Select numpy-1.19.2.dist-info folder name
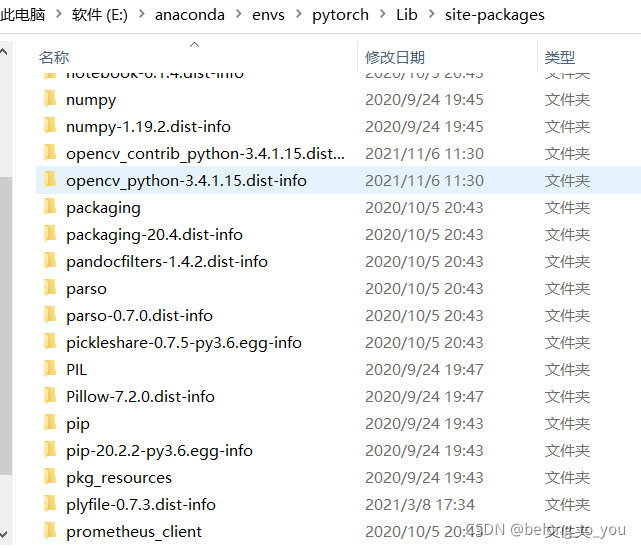The width and height of the screenshot is (641, 548). (148, 127)
